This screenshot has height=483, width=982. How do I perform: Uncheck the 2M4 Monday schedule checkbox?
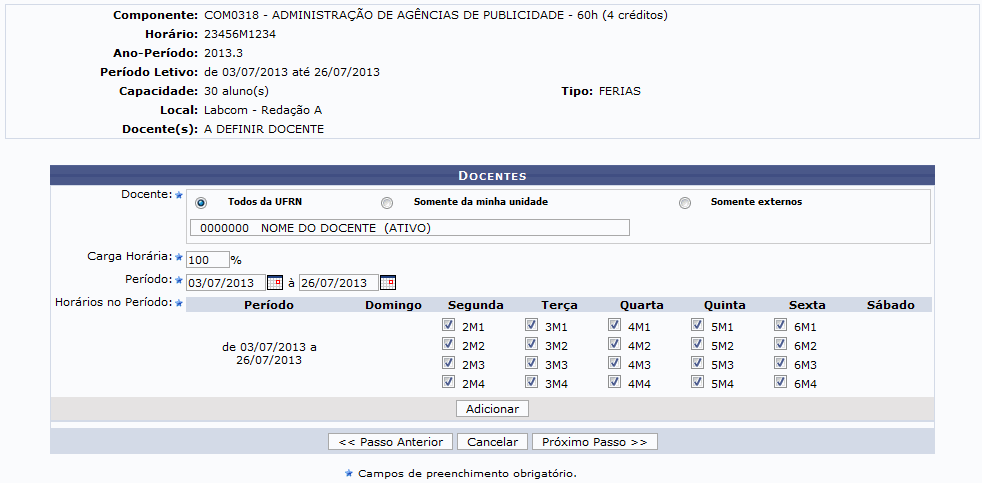click(x=449, y=383)
